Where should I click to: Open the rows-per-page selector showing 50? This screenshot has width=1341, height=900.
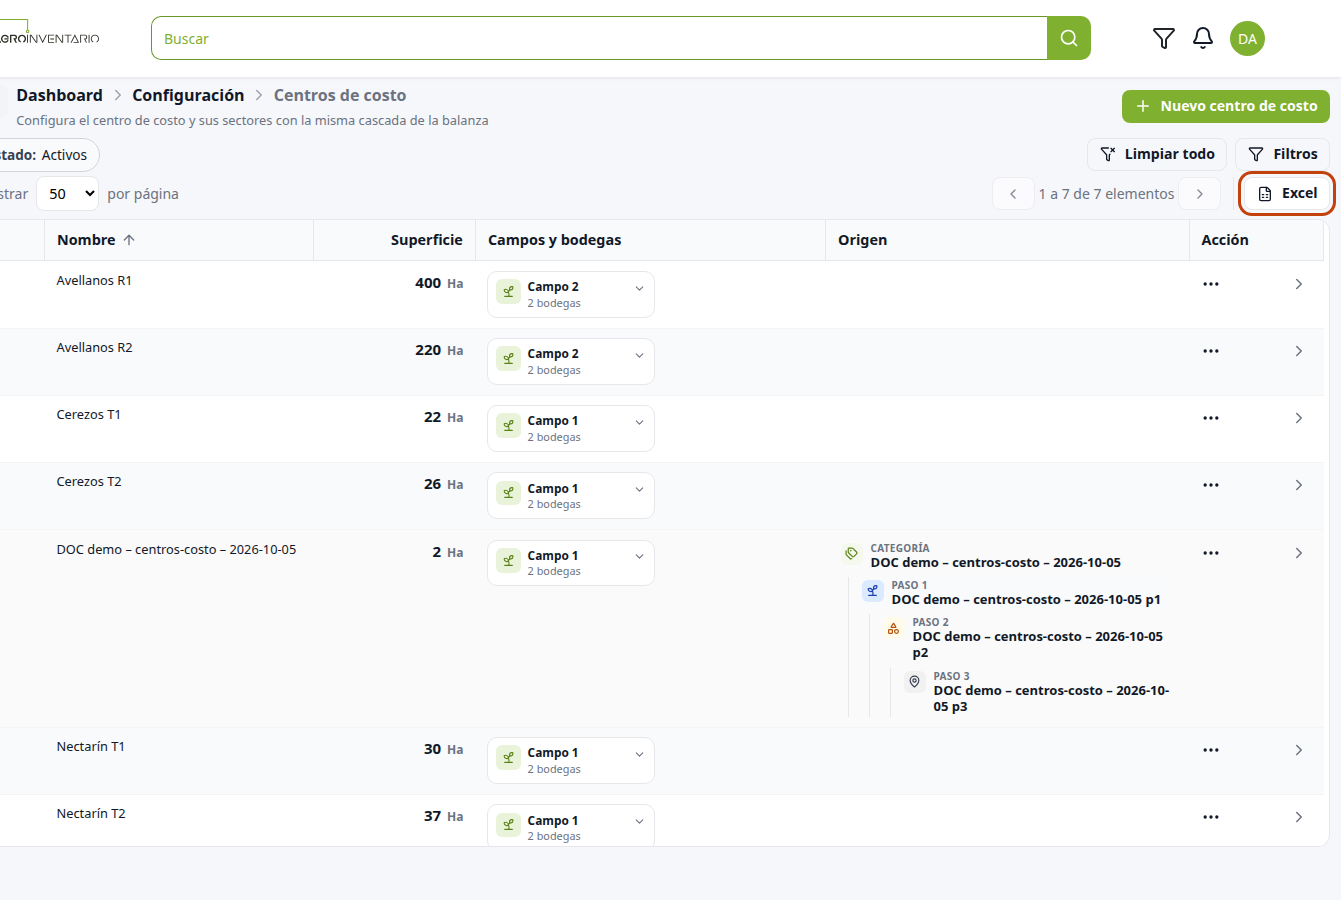68,194
